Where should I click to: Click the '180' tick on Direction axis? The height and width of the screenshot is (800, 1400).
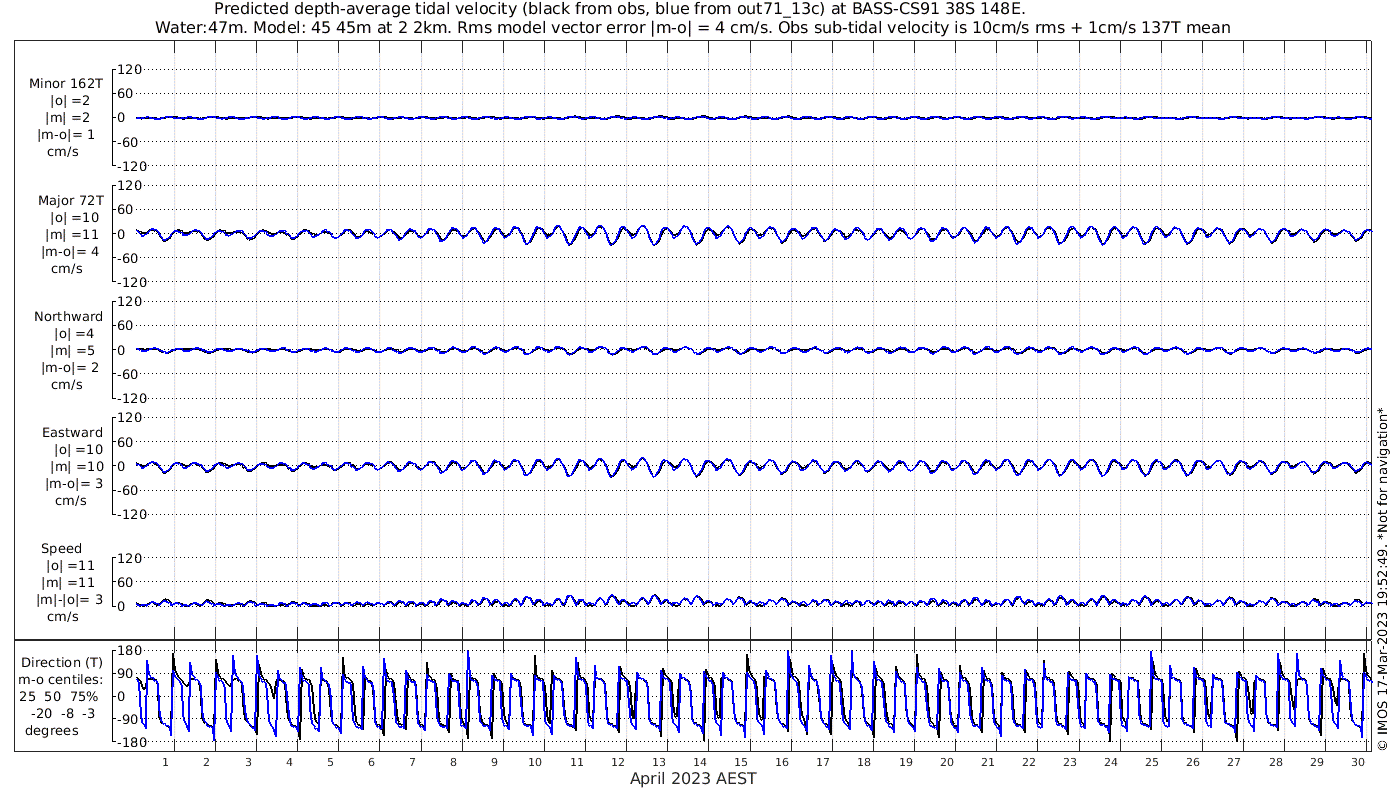click(x=129, y=651)
